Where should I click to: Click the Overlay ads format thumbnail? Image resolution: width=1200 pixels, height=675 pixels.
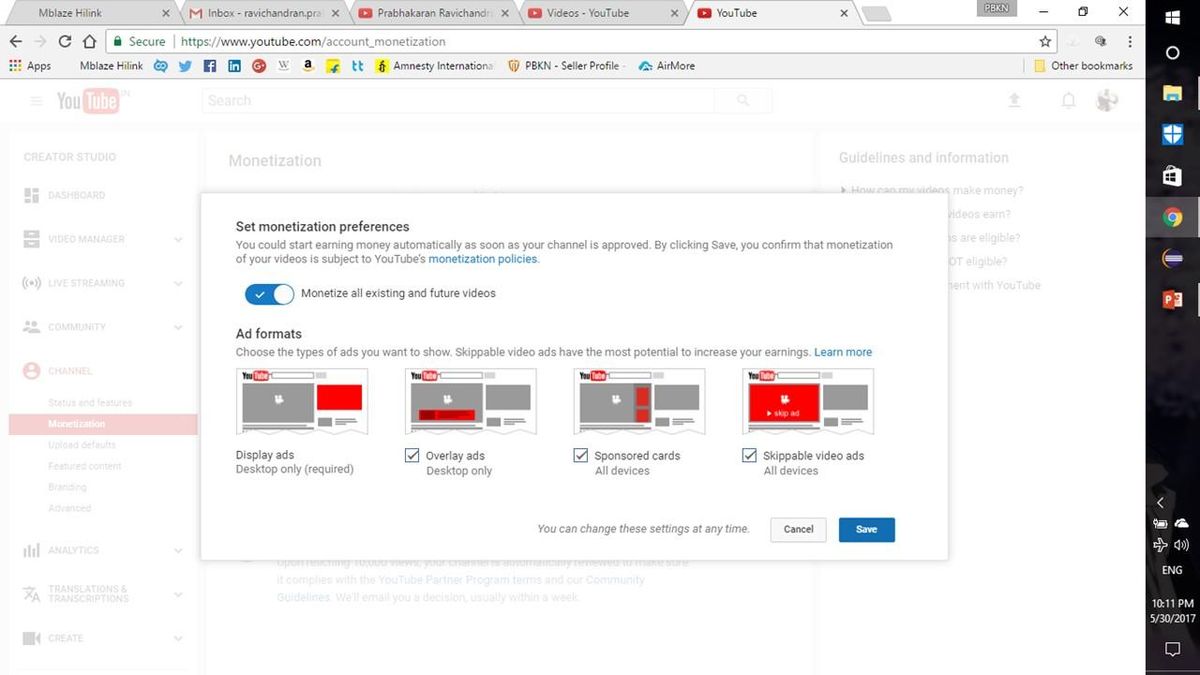point(471,402)
